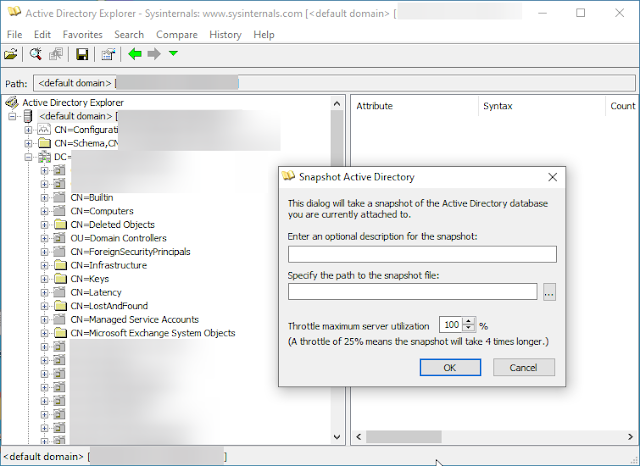640x466 pixels.
Task: Click the DC= domain node icon
Action: coord(44,157)
